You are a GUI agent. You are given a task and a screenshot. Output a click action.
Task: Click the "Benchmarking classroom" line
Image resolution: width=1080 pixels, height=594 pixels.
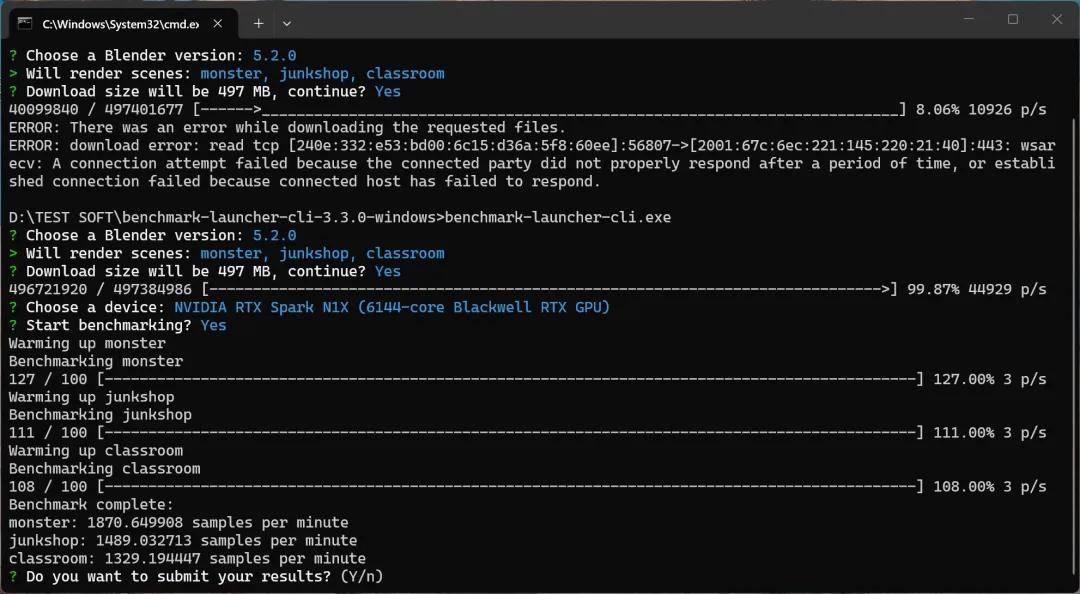105,469
